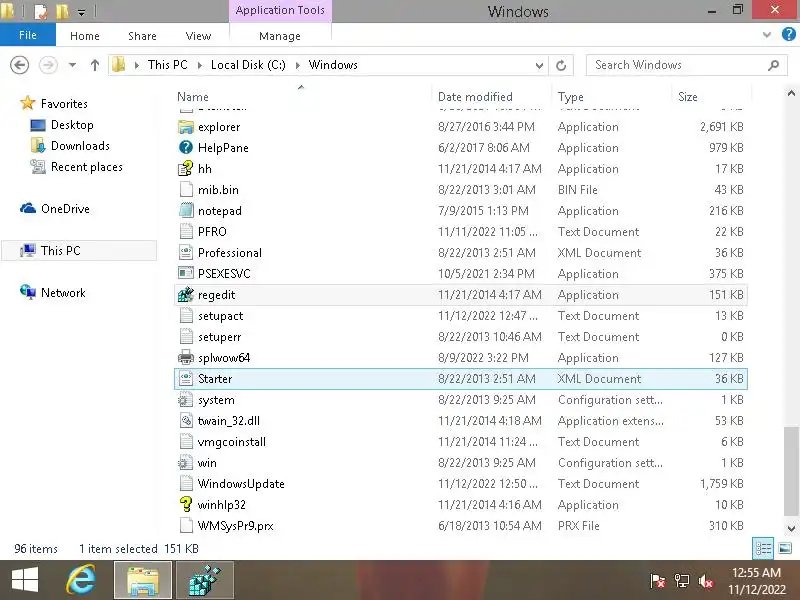Expand the ribbon with the chevron
This screenshot has height=600, width=800.
766,35
